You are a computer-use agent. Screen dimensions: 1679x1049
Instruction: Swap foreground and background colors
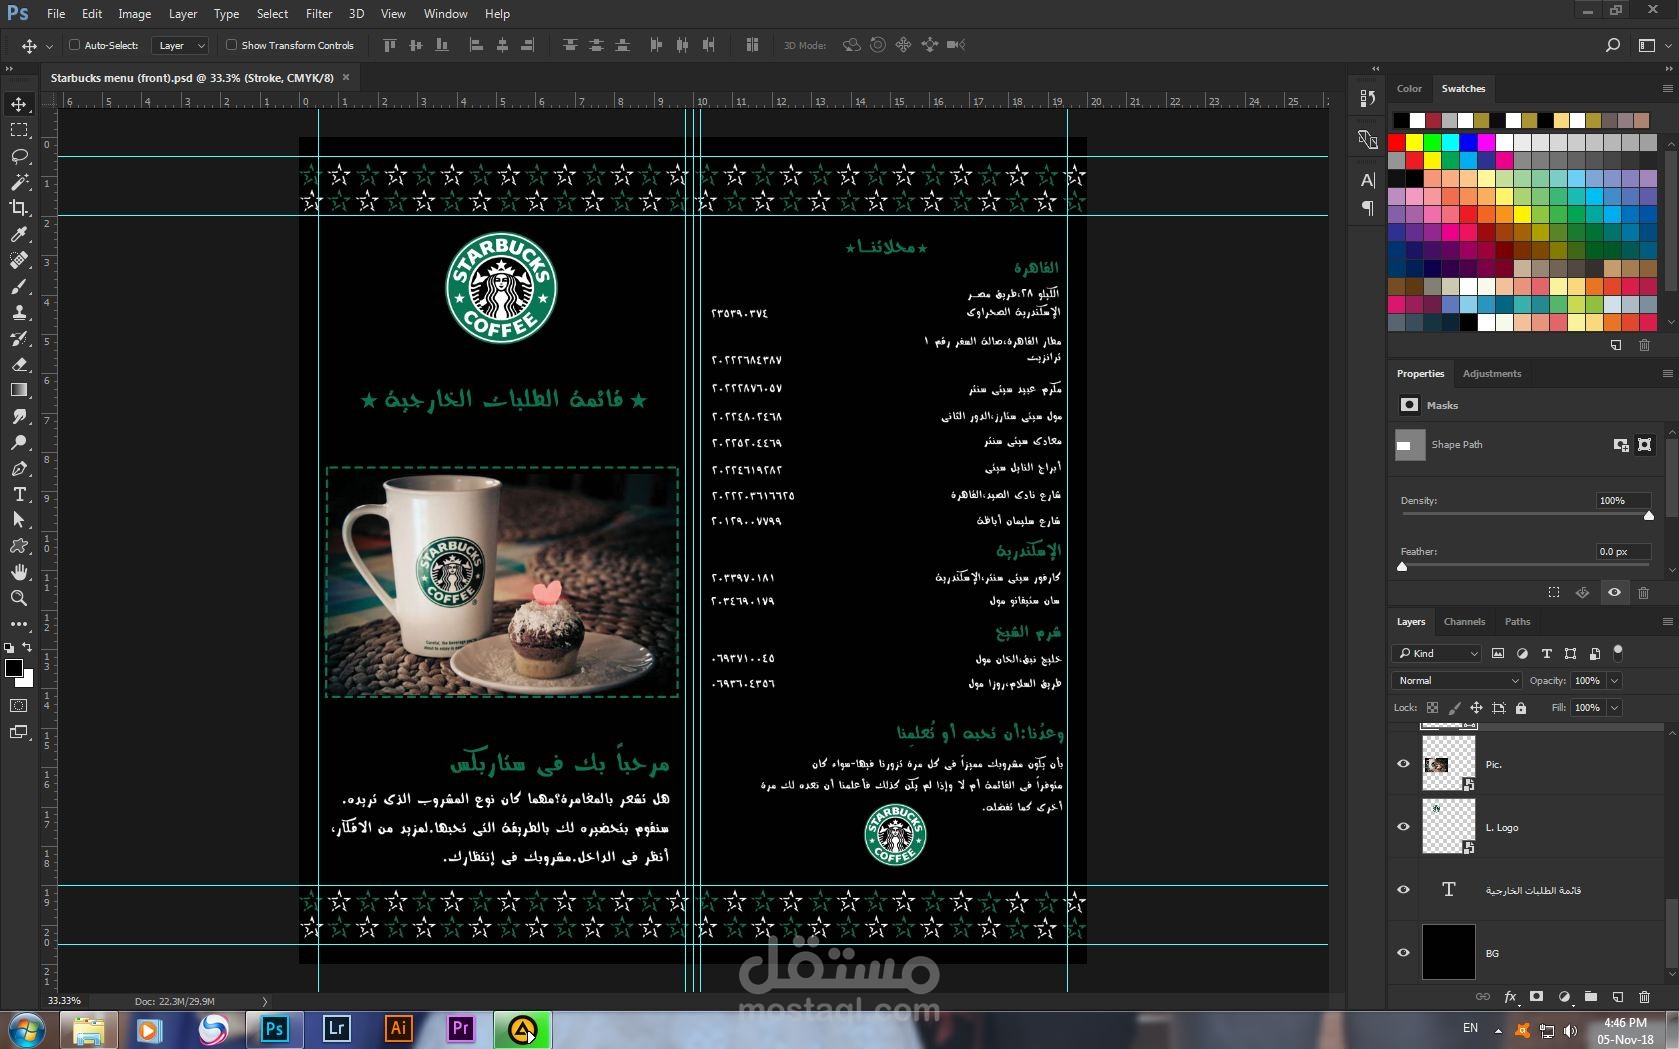(28, 647)
